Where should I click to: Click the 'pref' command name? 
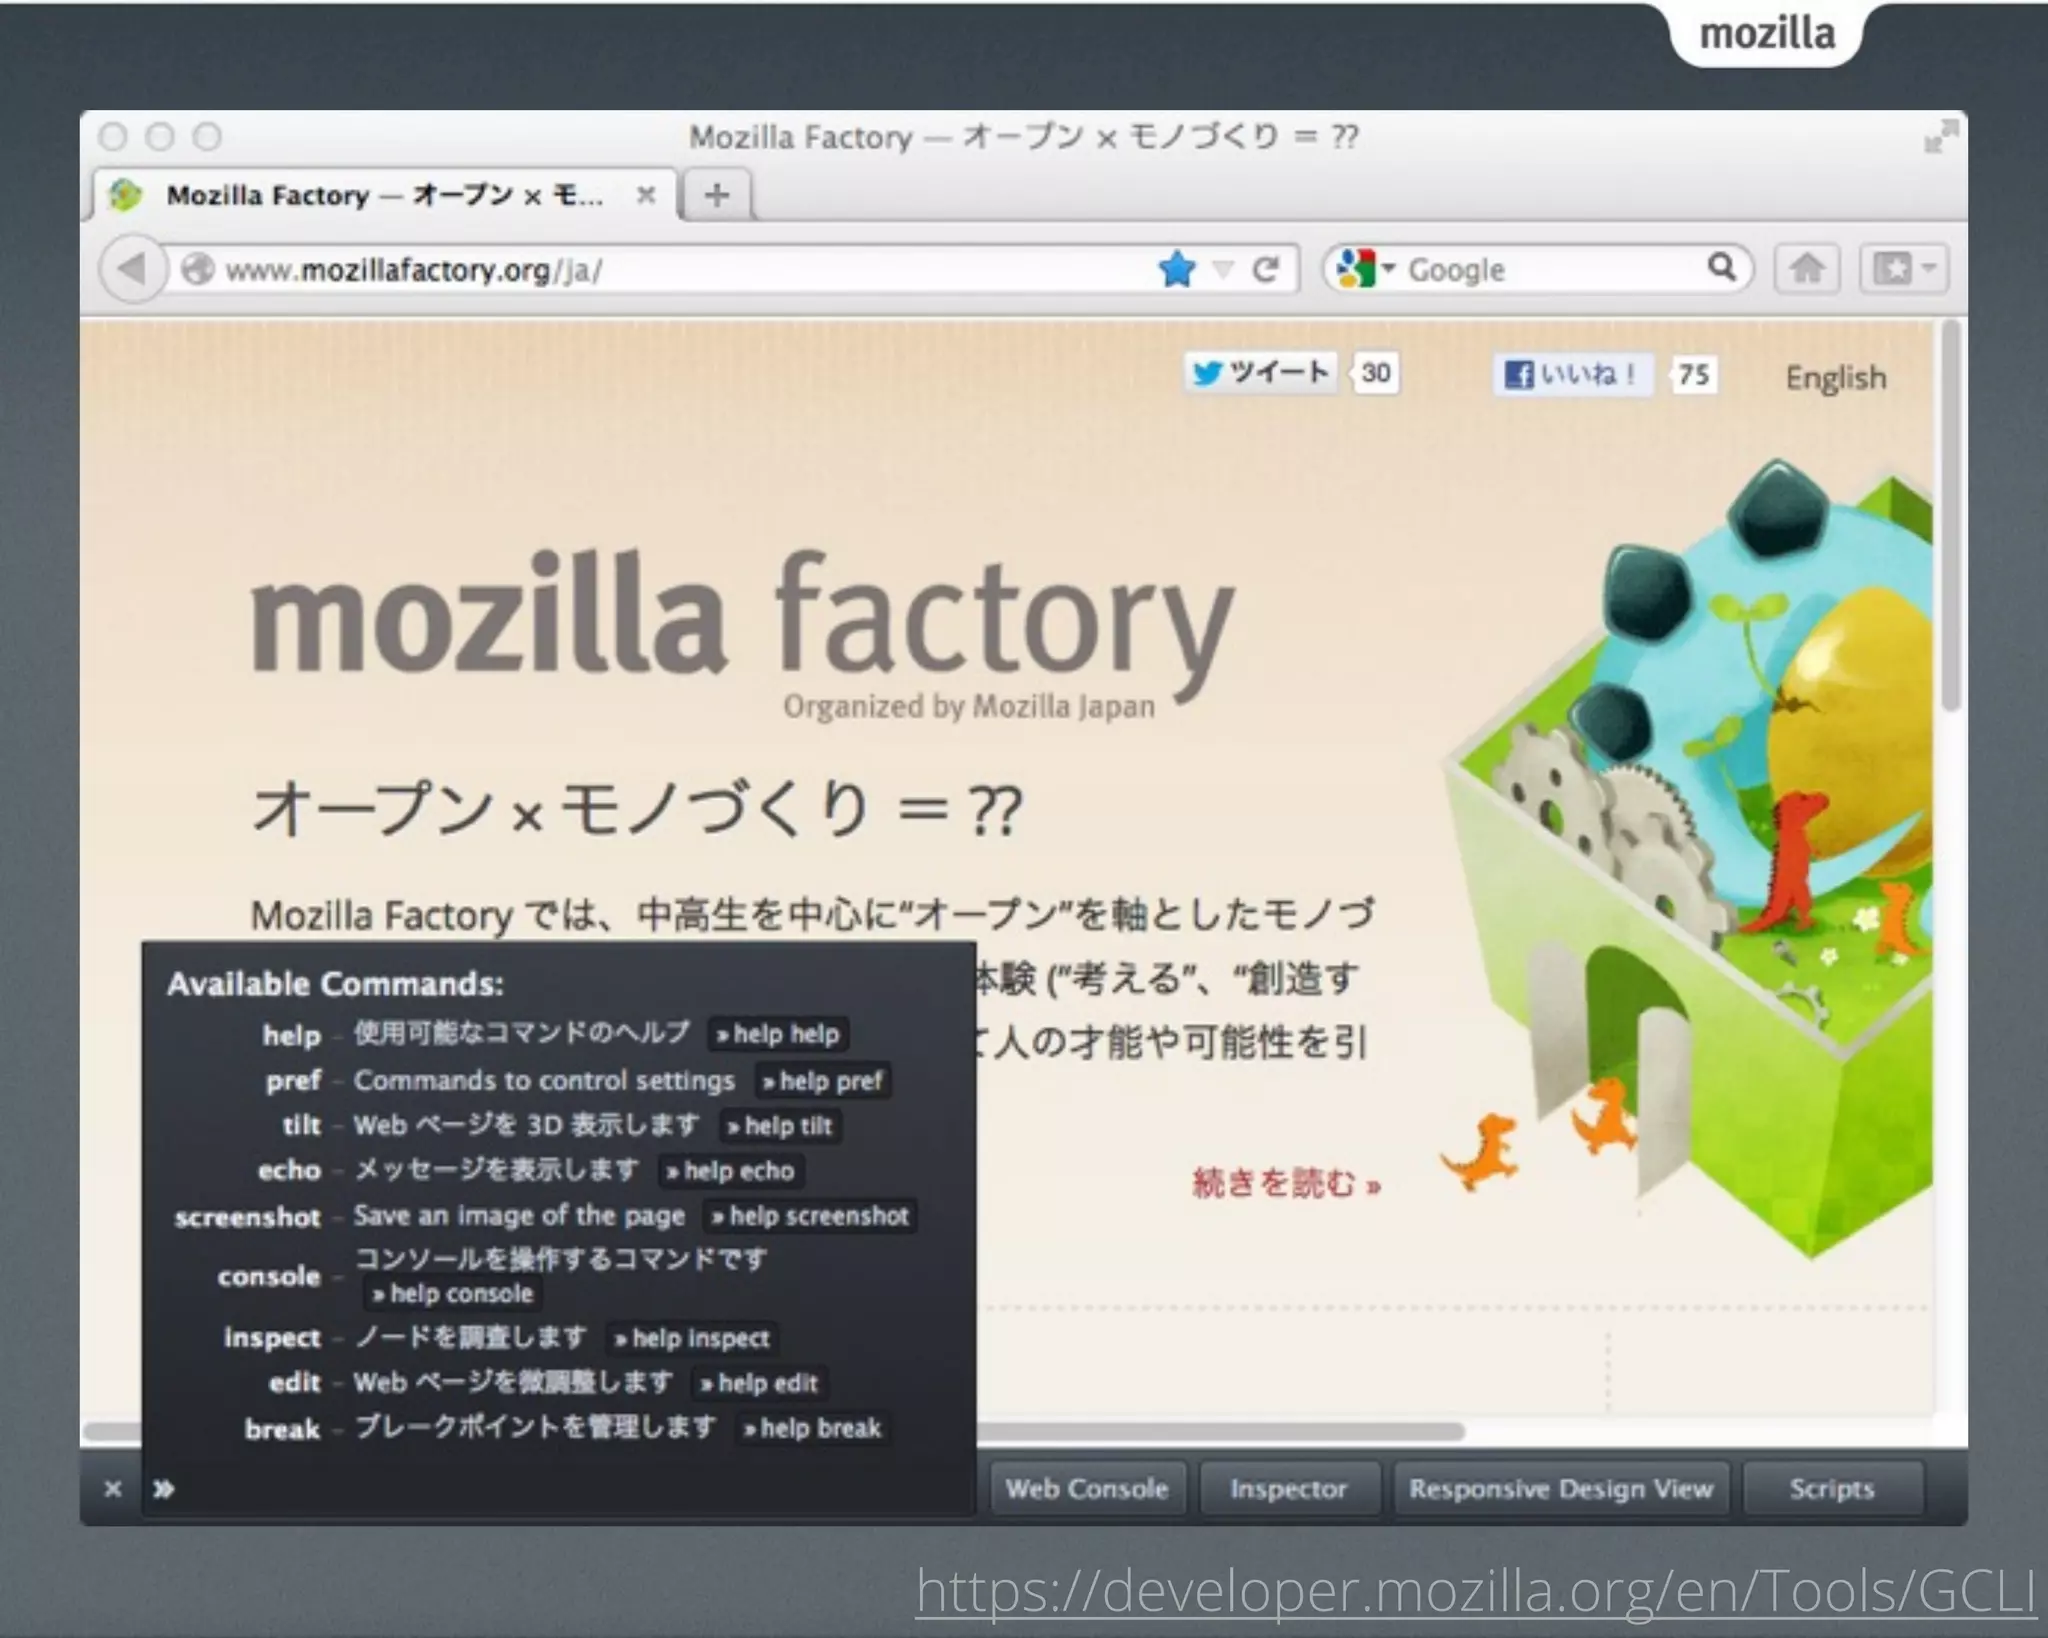293,1082
